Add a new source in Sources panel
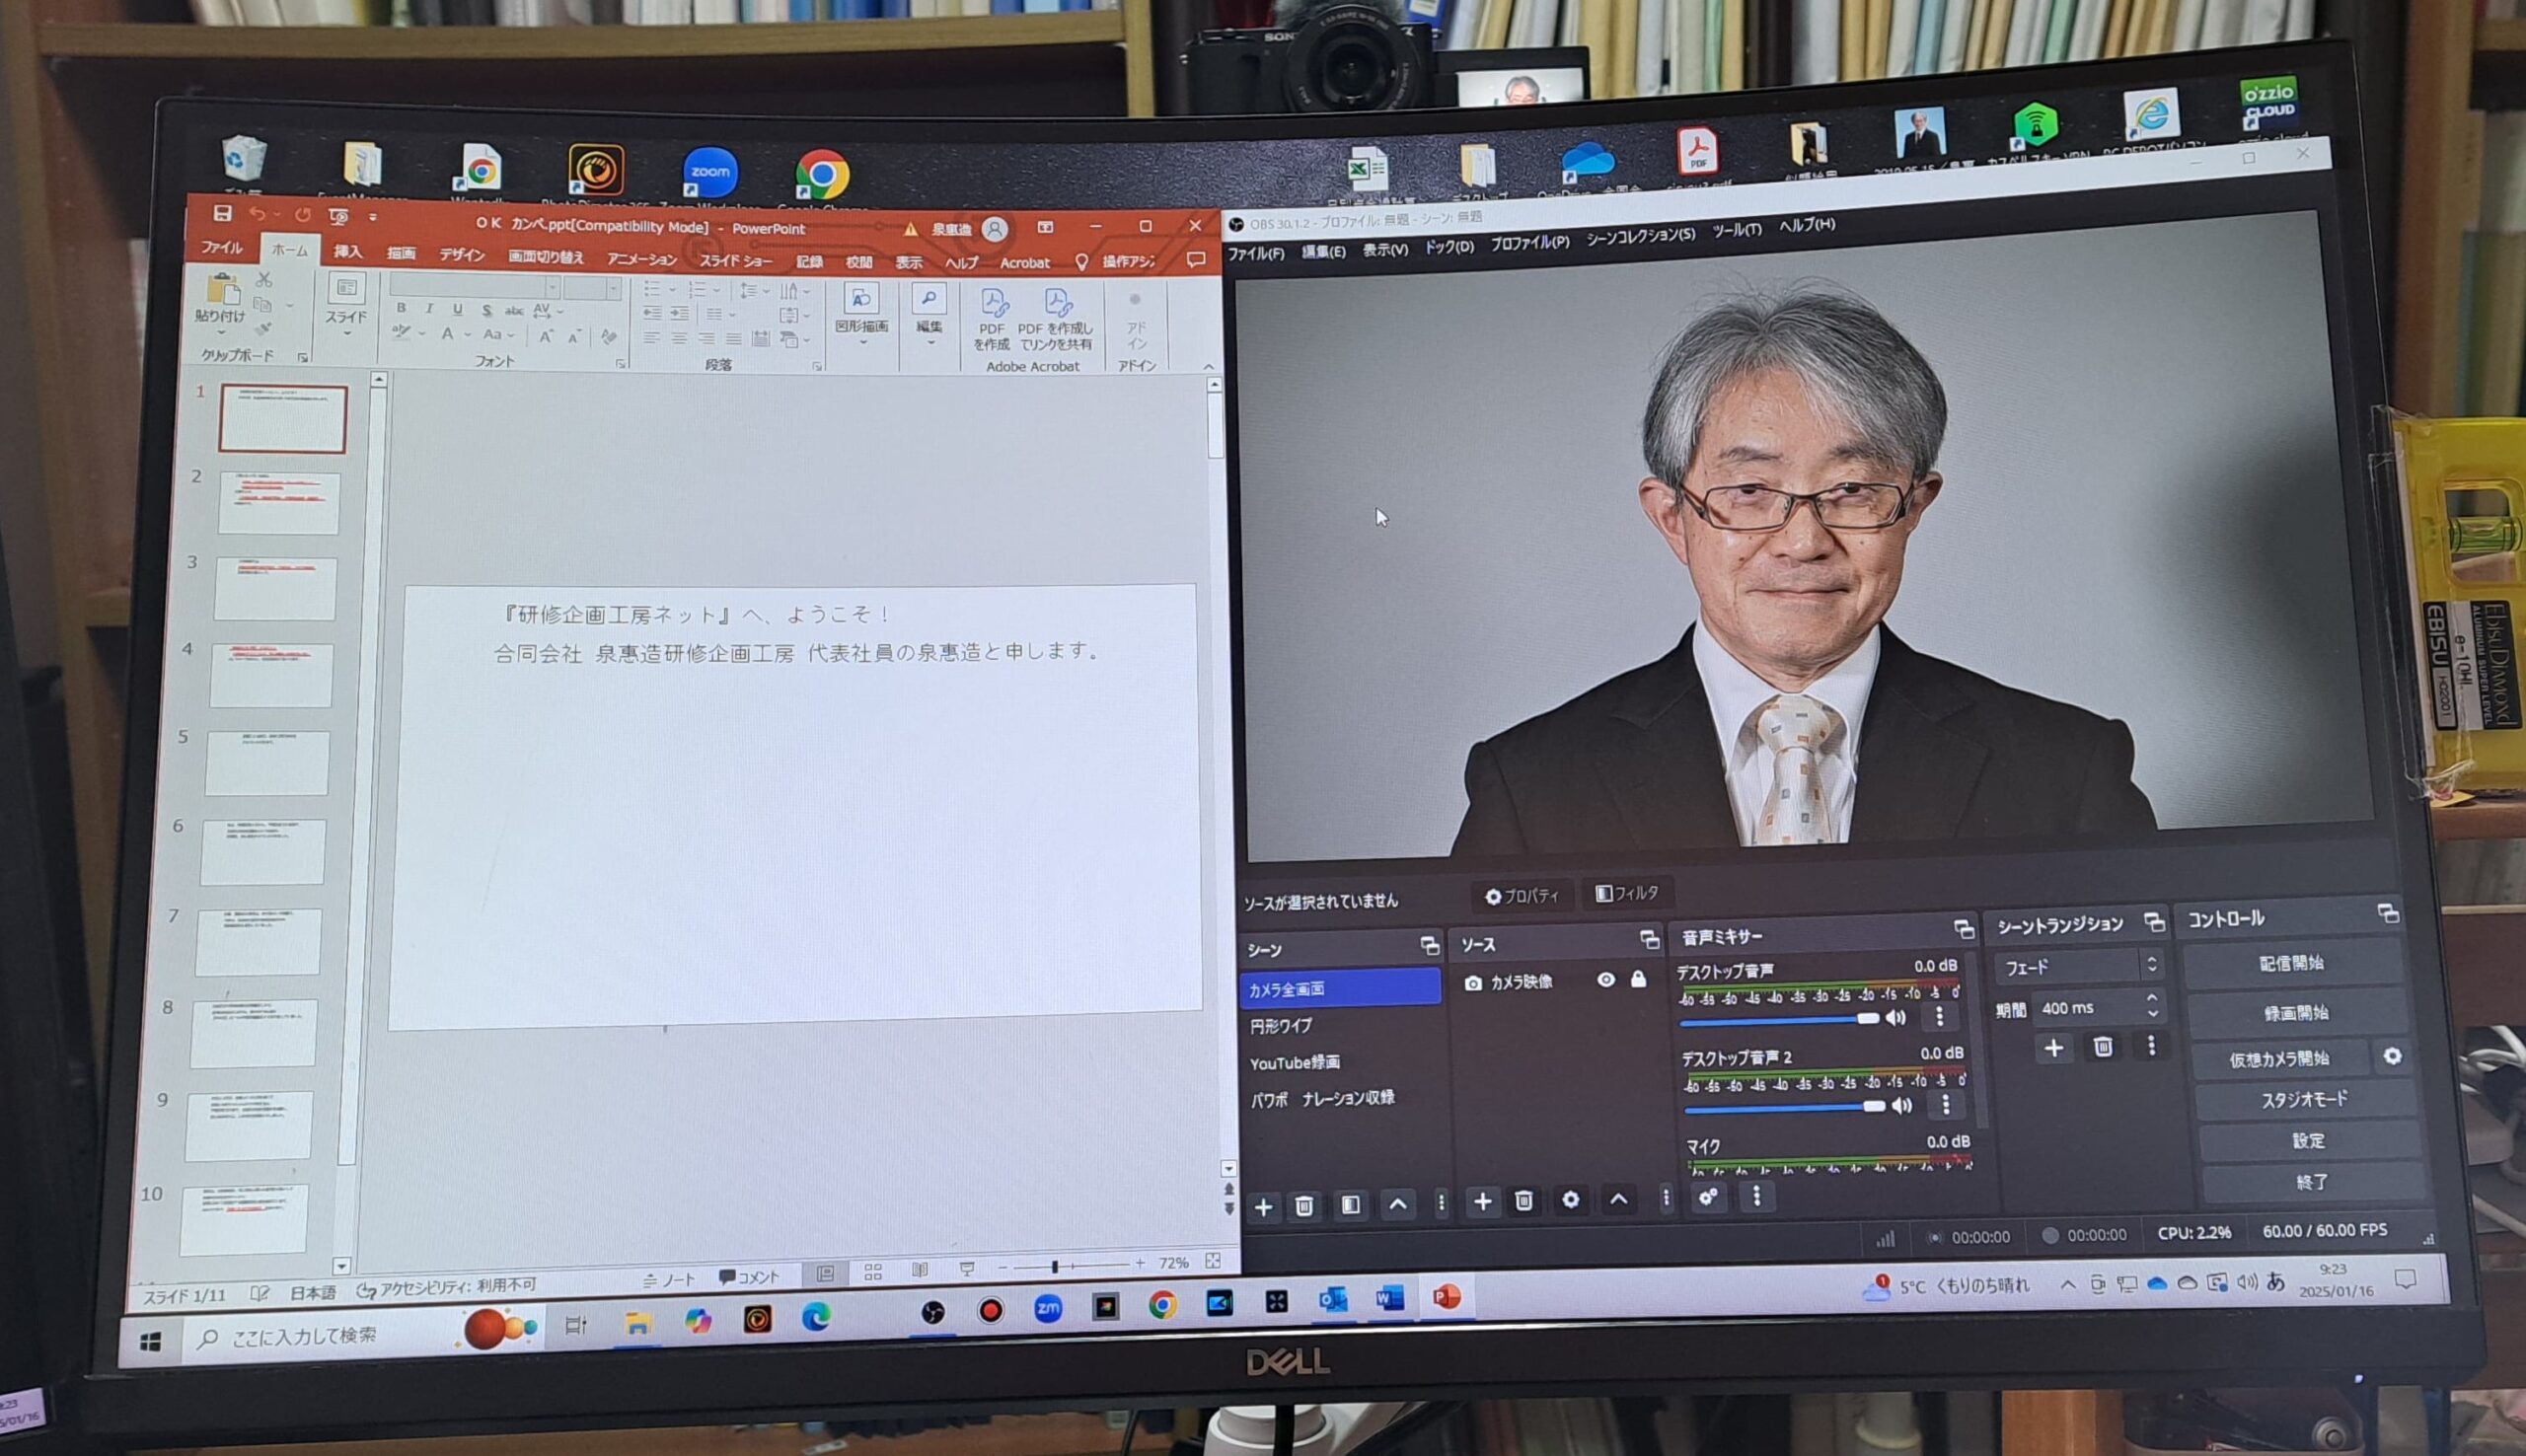2526x1456 pixels. tap(1482, 1202)
